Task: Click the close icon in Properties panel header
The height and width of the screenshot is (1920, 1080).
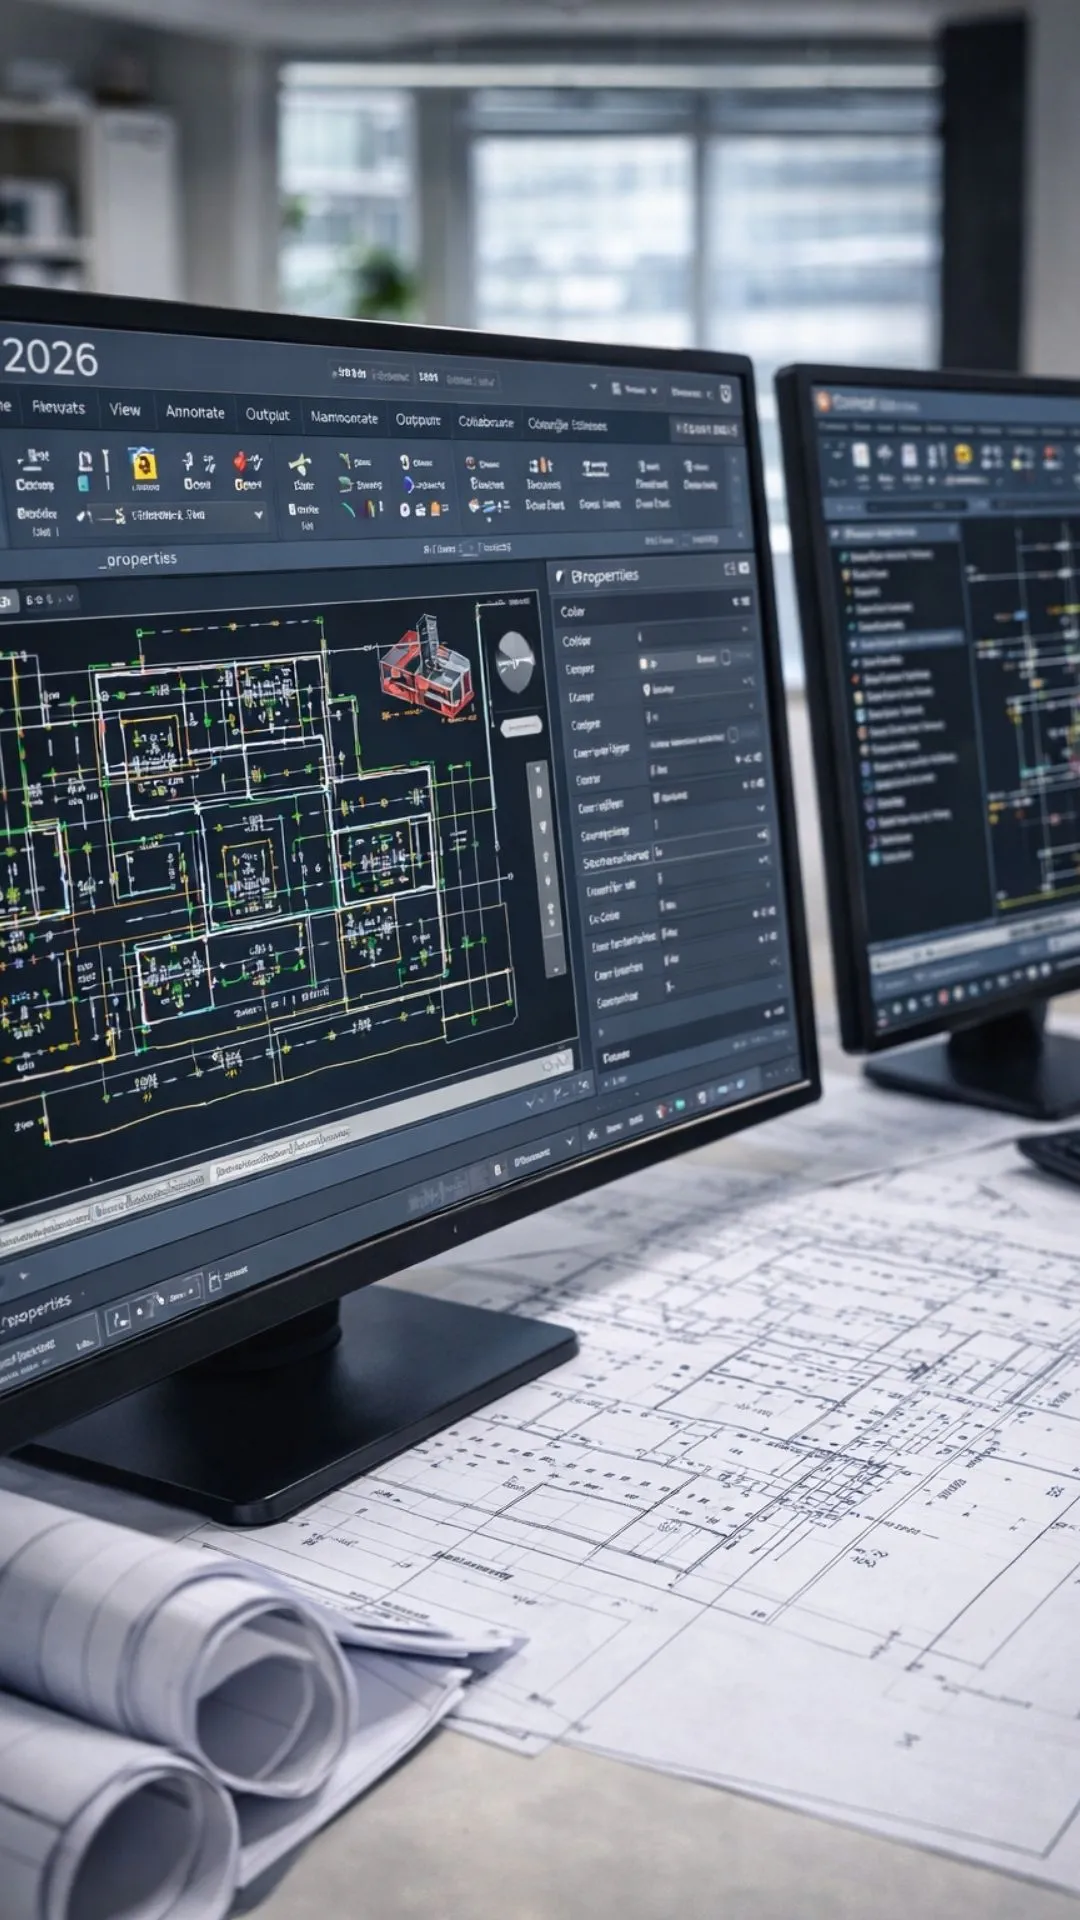Action: [744, 568]
